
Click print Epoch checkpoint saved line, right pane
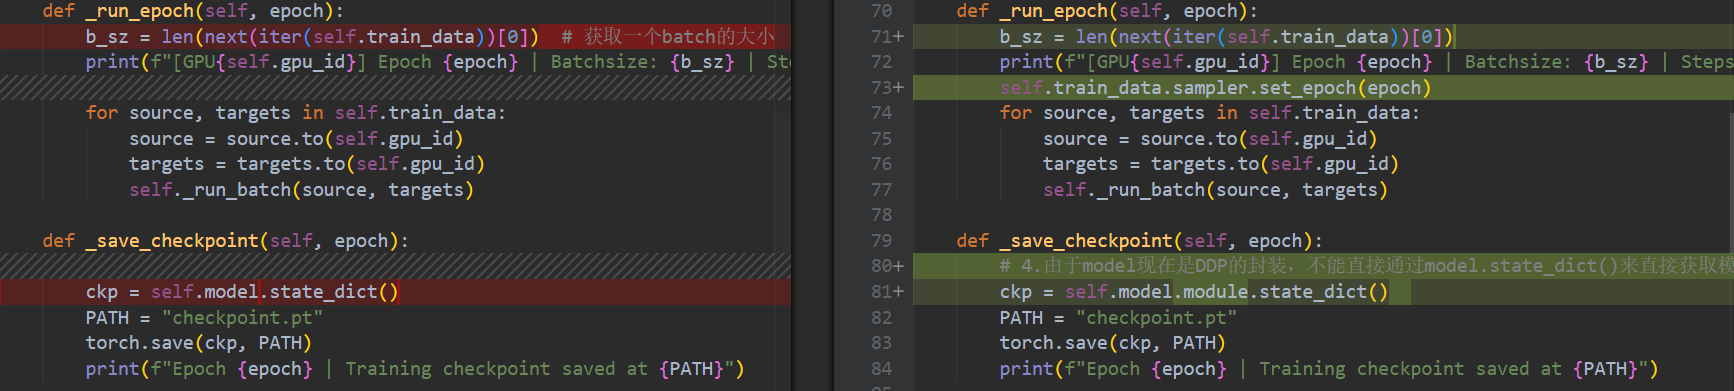click(1329, 369)
